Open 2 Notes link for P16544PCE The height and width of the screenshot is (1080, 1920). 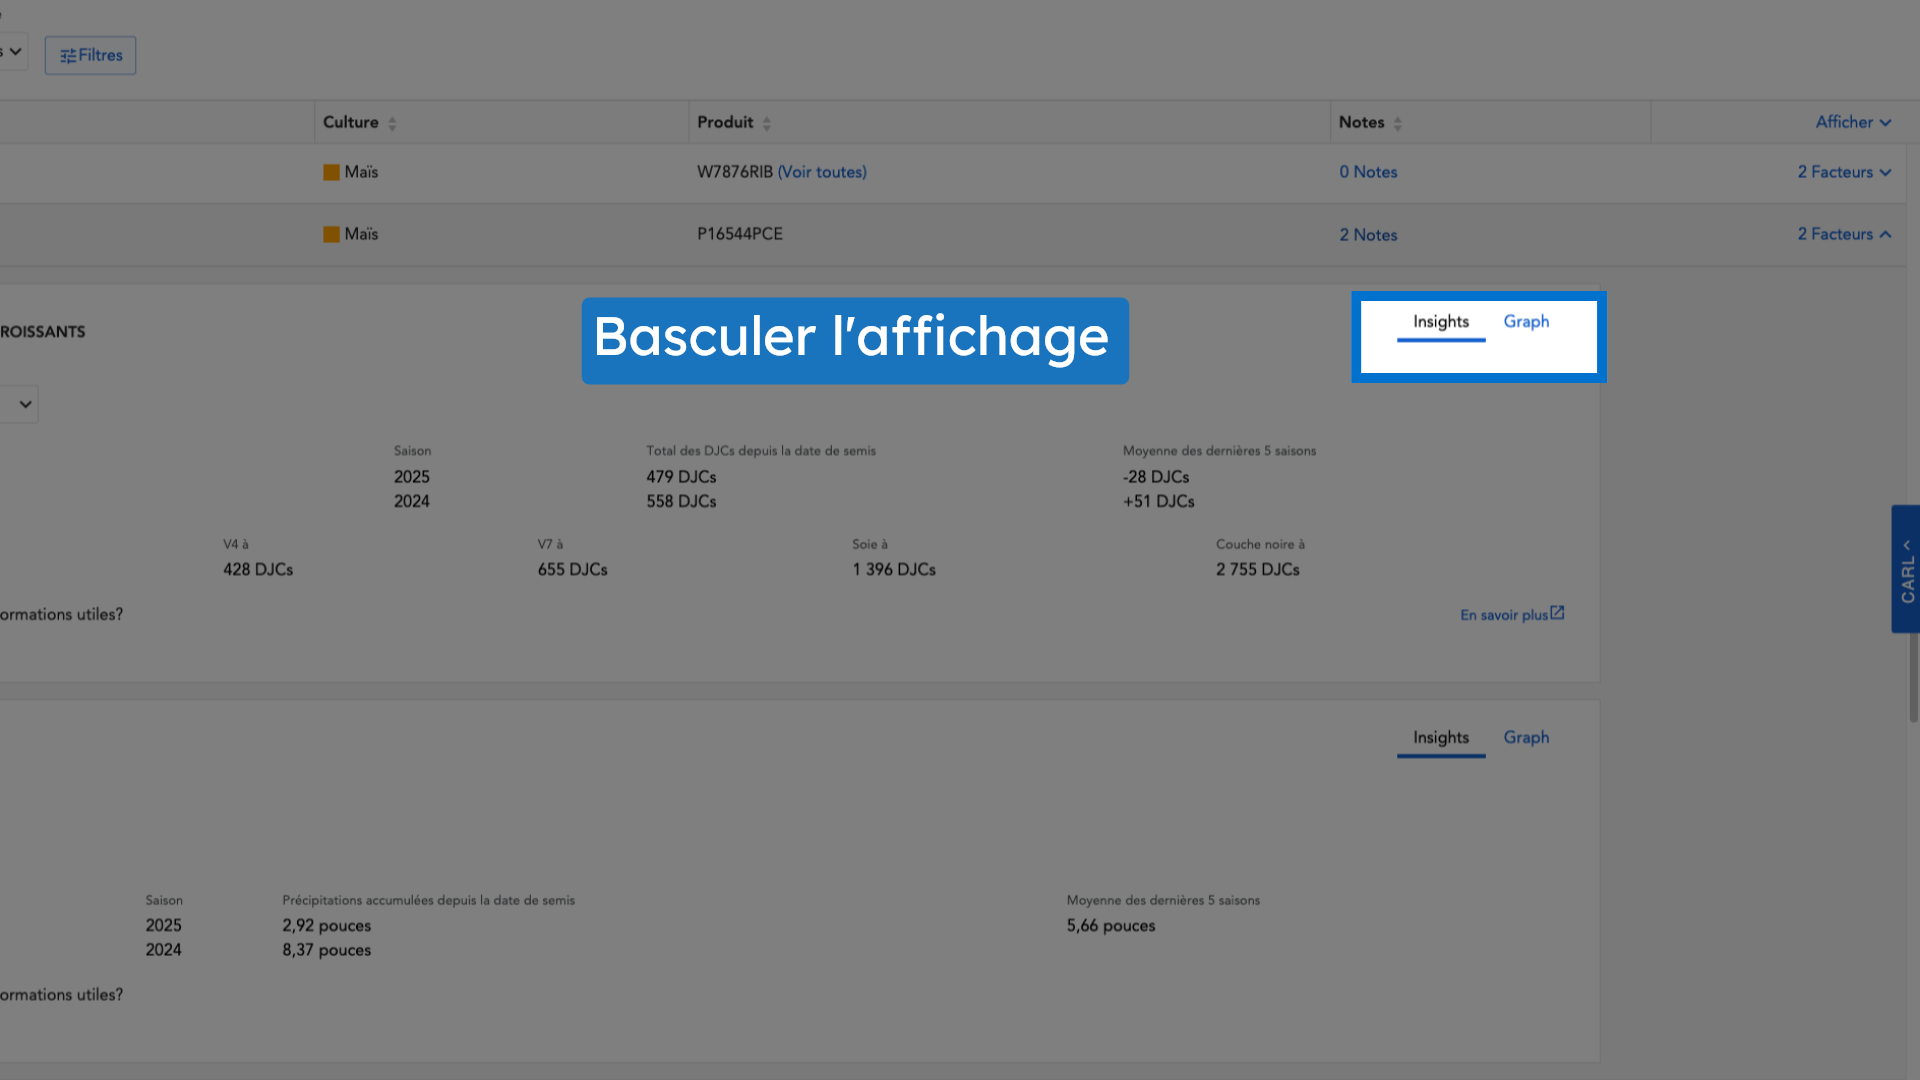[1368, 235]
